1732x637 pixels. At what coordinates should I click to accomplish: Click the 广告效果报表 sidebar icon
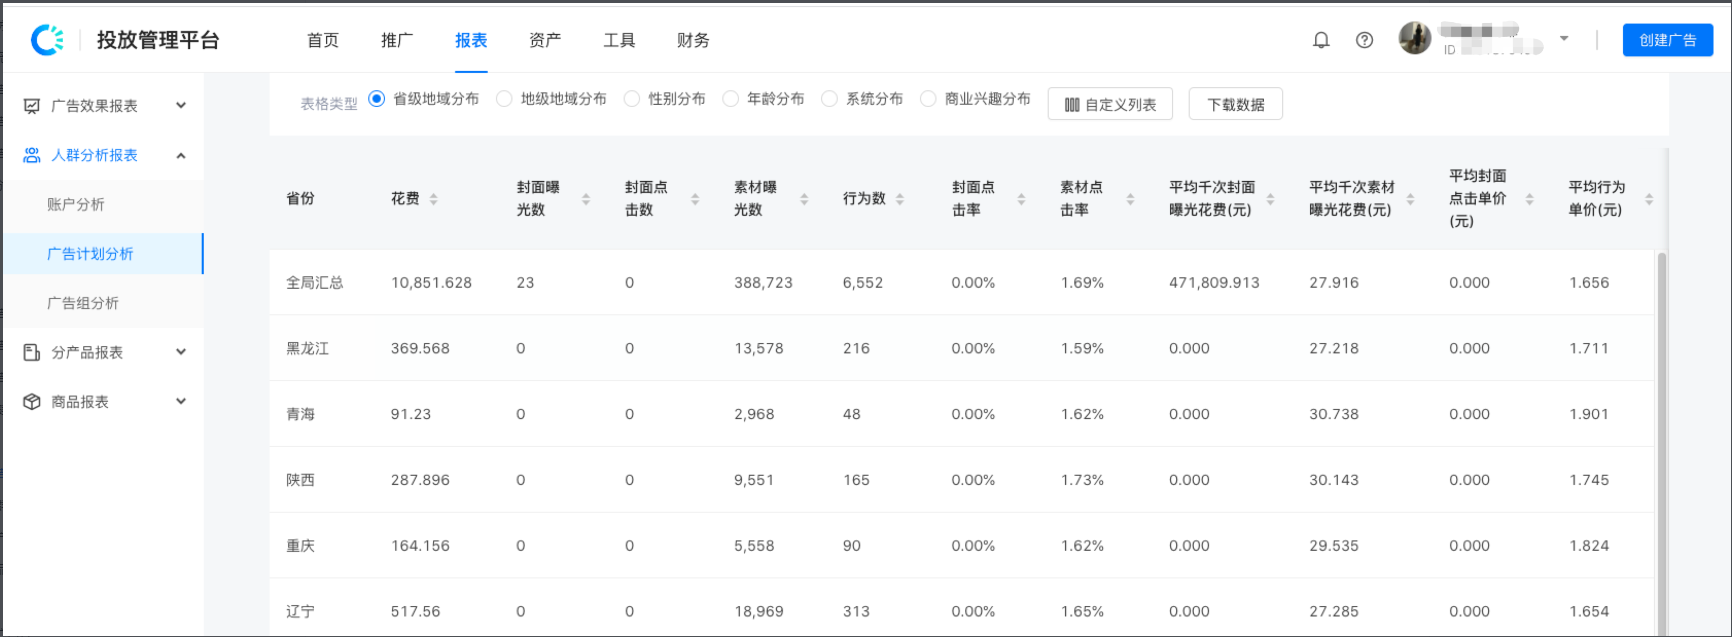(x=32, y=106)
